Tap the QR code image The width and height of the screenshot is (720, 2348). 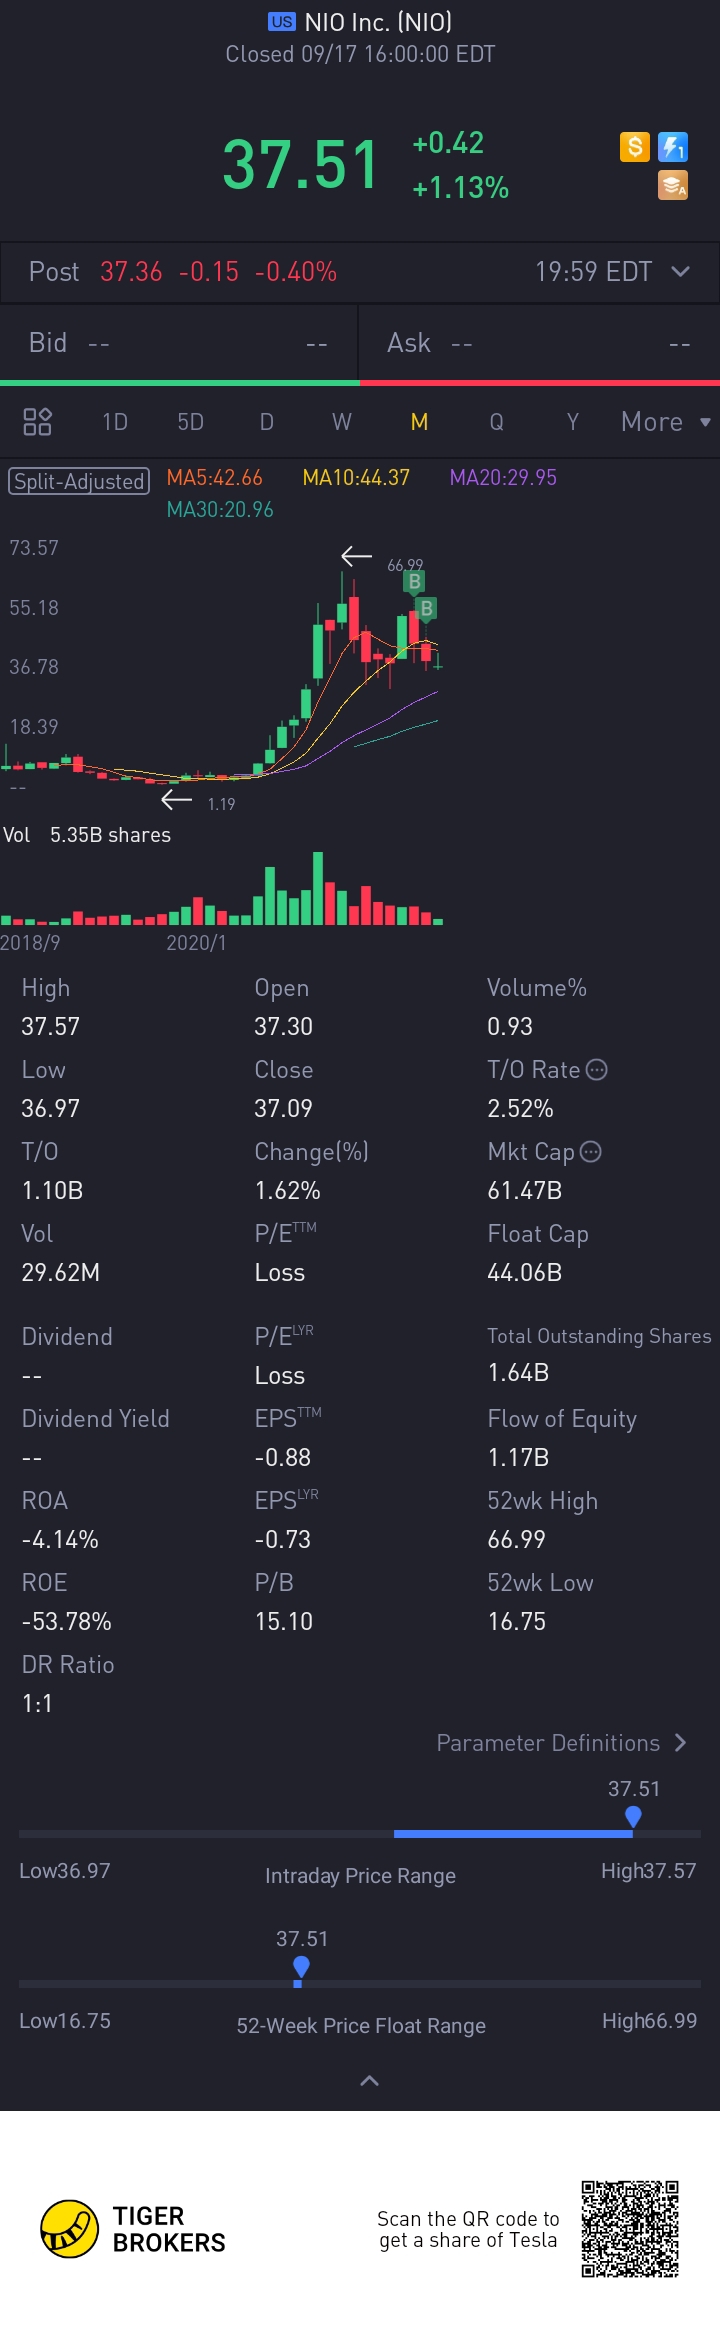point(630,2229)
